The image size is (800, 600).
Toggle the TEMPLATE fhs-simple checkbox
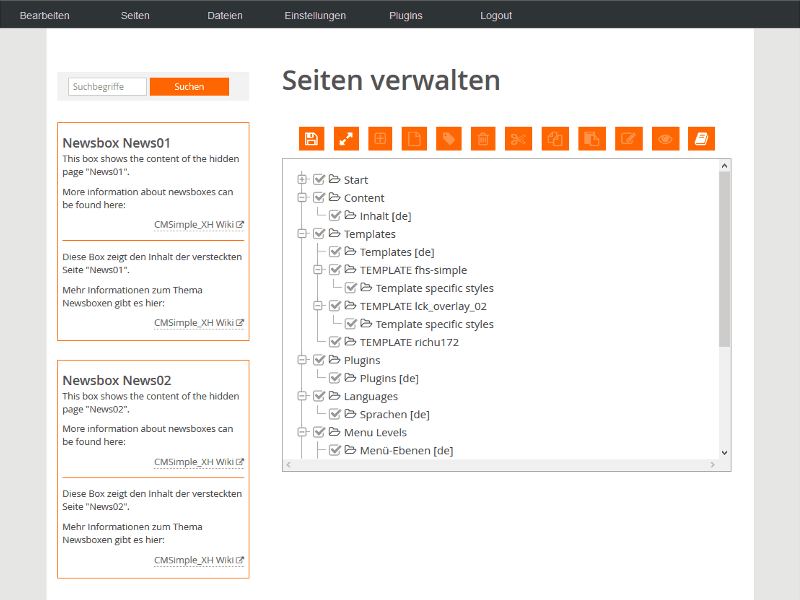tap(335, 269)
